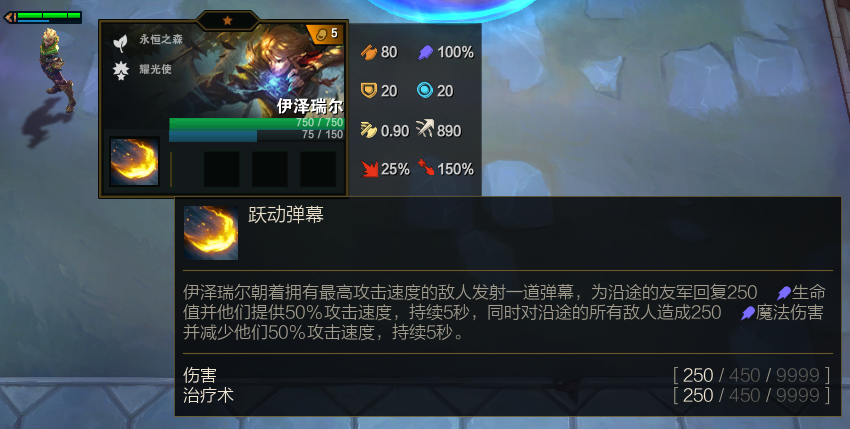Click the attack range 890 icon
The image size is (850, 429).
coord(425,129)
